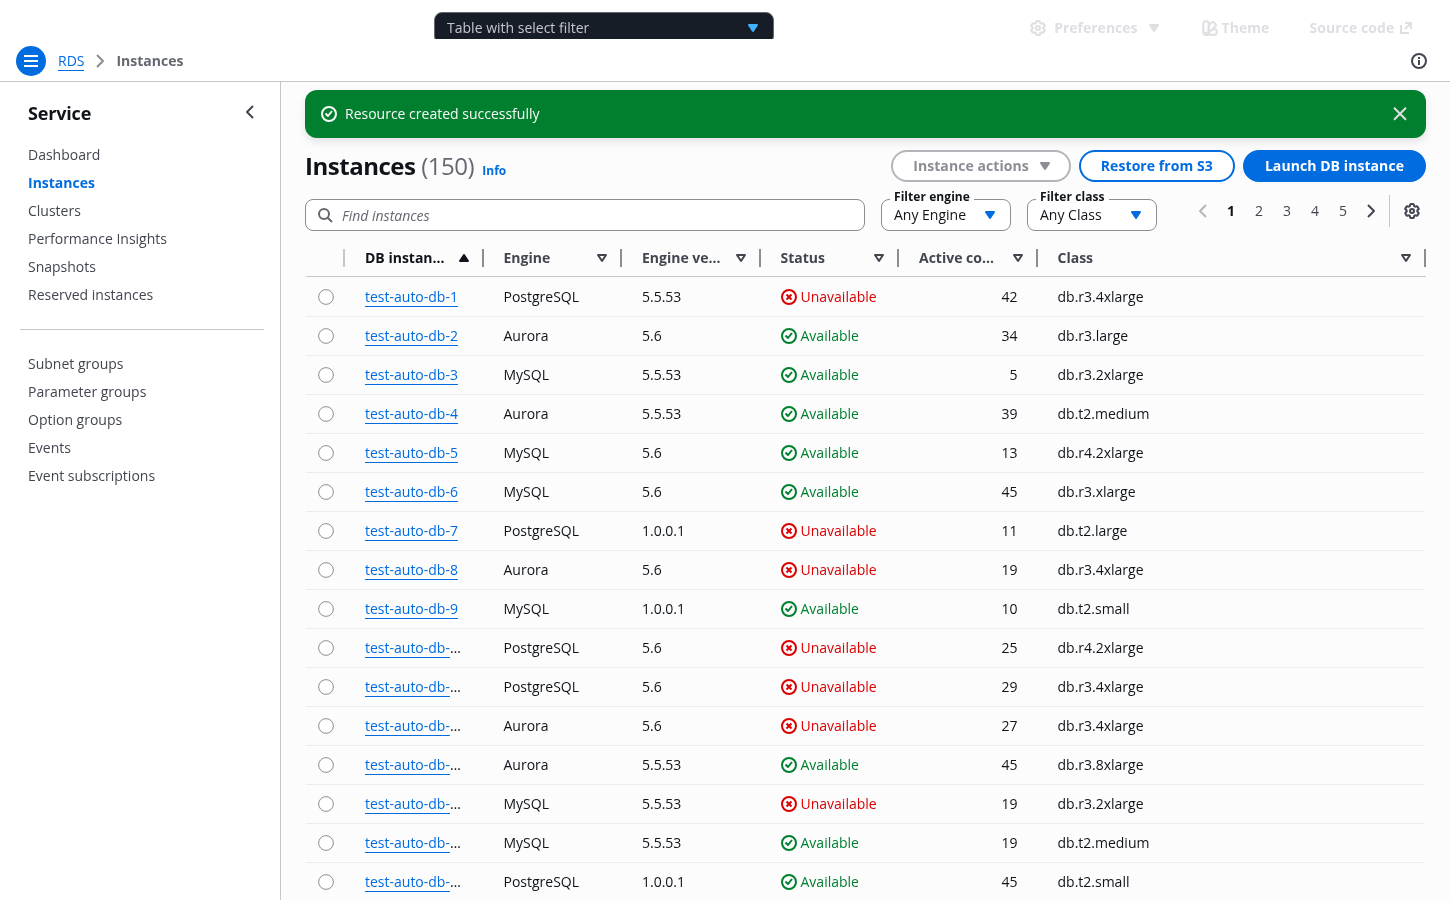Select radio button for test-auto-db-1

(x=326, y=297)
